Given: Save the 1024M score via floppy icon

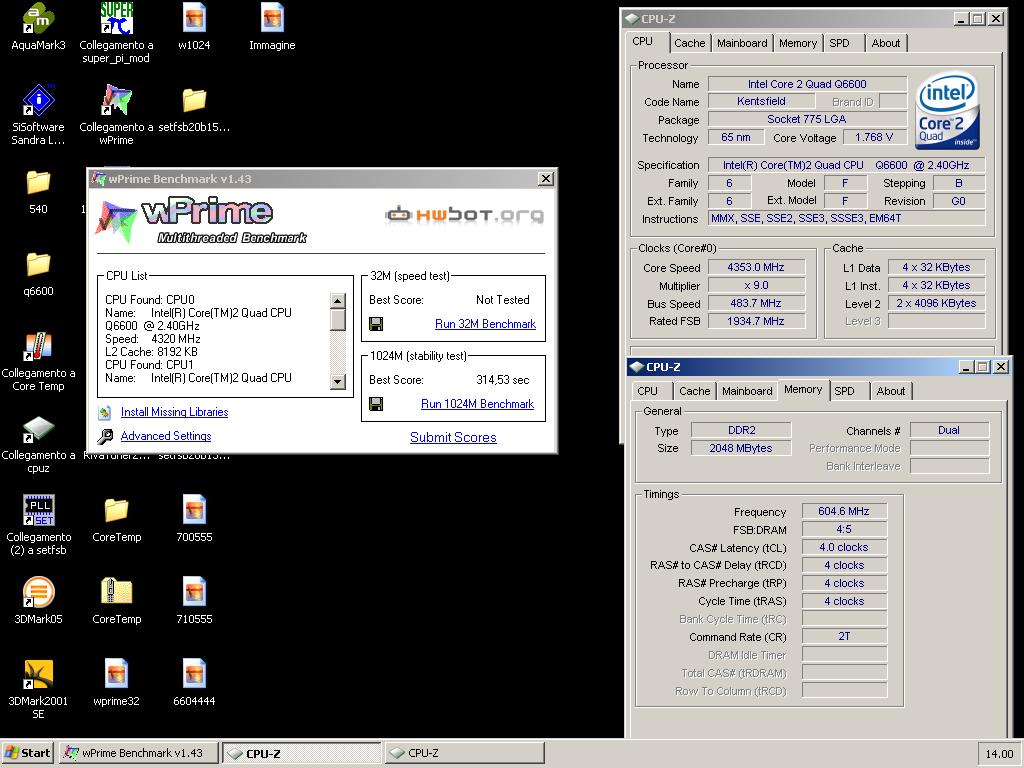Looking at the screenshot, I should point(376,404).
